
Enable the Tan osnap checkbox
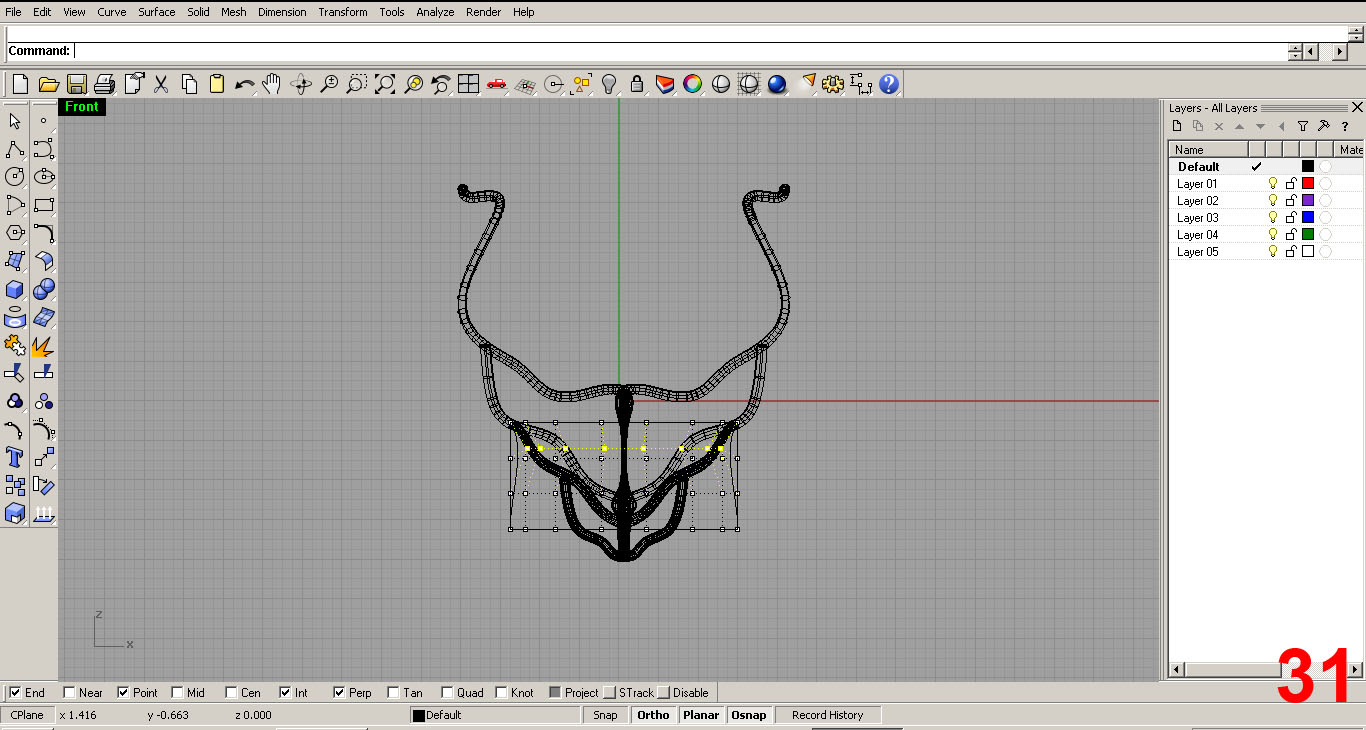tap(393, 692)
